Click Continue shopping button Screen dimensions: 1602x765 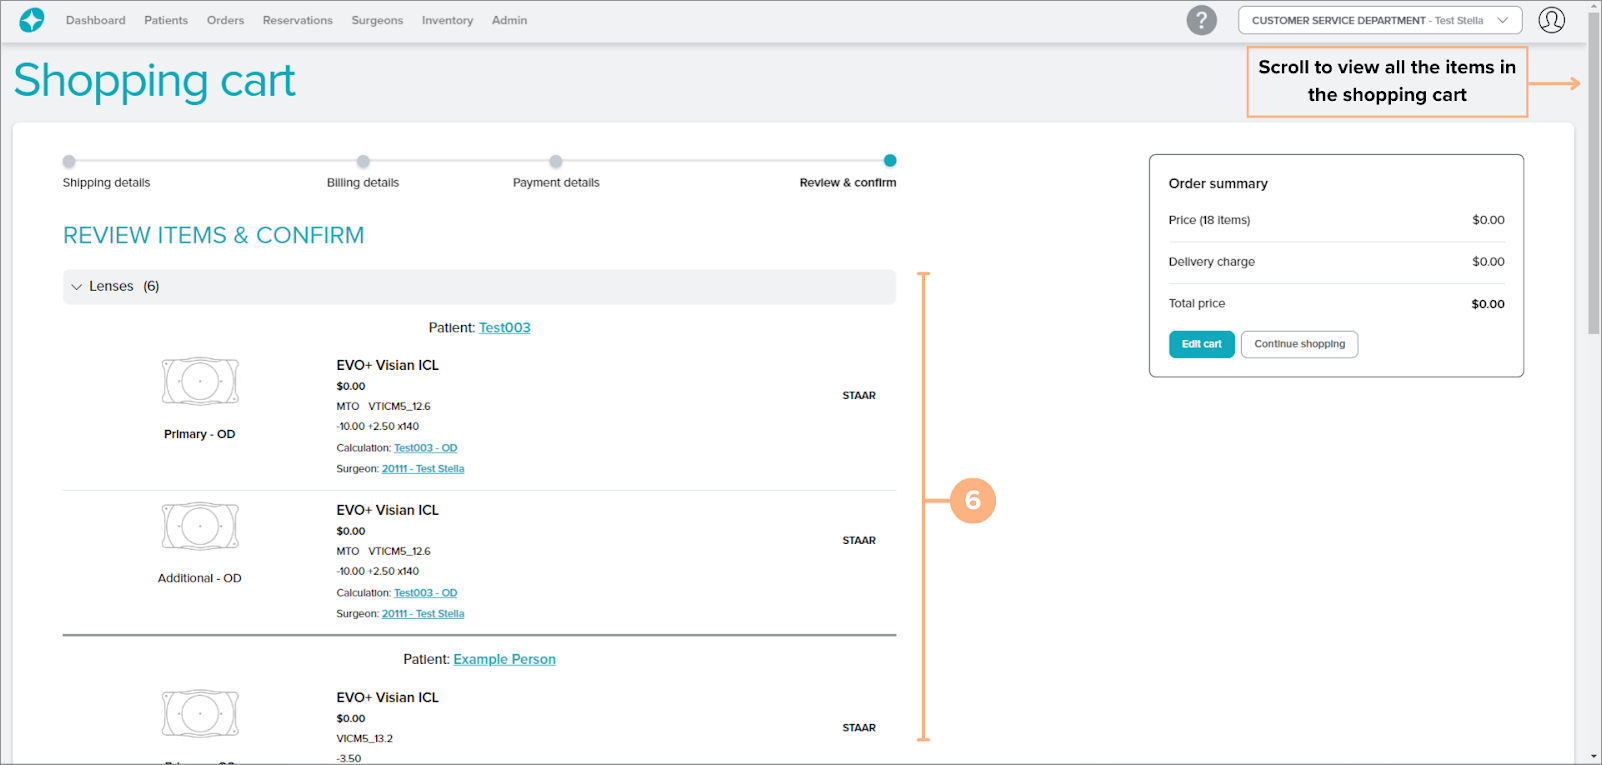pyautogui.click(x=1299, y=344)
